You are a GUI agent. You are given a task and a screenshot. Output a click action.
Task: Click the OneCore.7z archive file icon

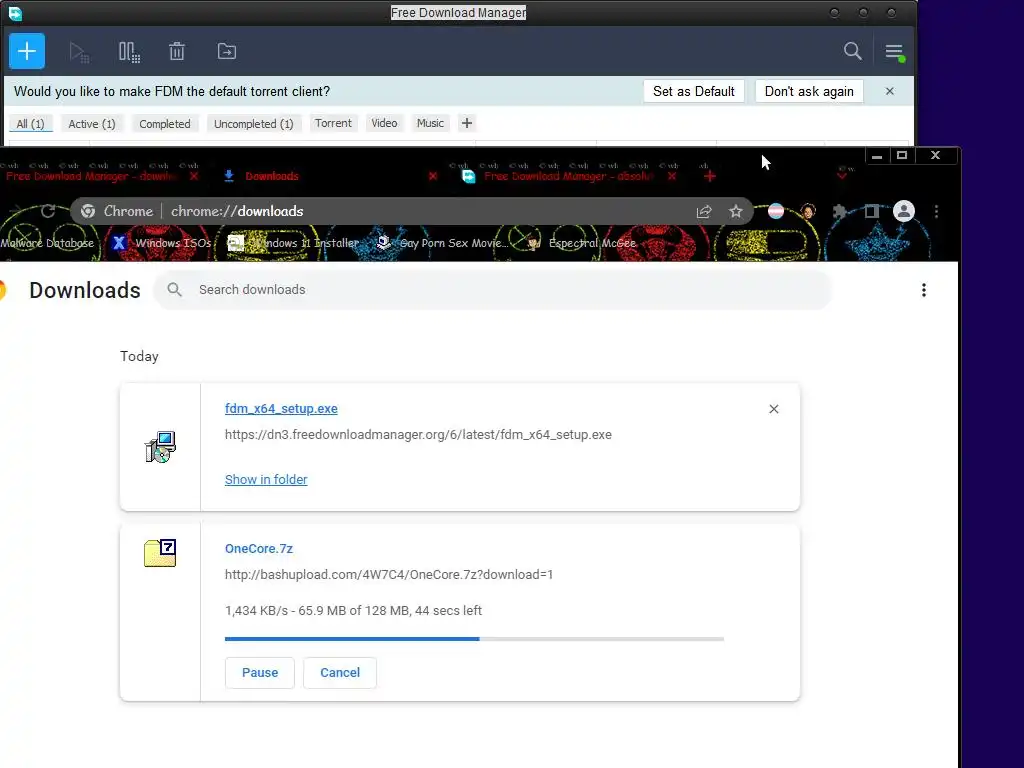point(160,552)
